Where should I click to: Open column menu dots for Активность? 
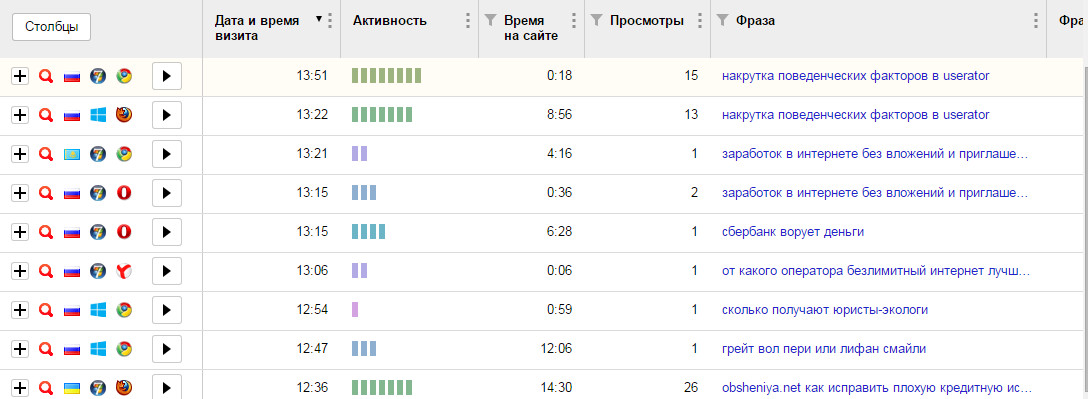click(x=468, y=21)
